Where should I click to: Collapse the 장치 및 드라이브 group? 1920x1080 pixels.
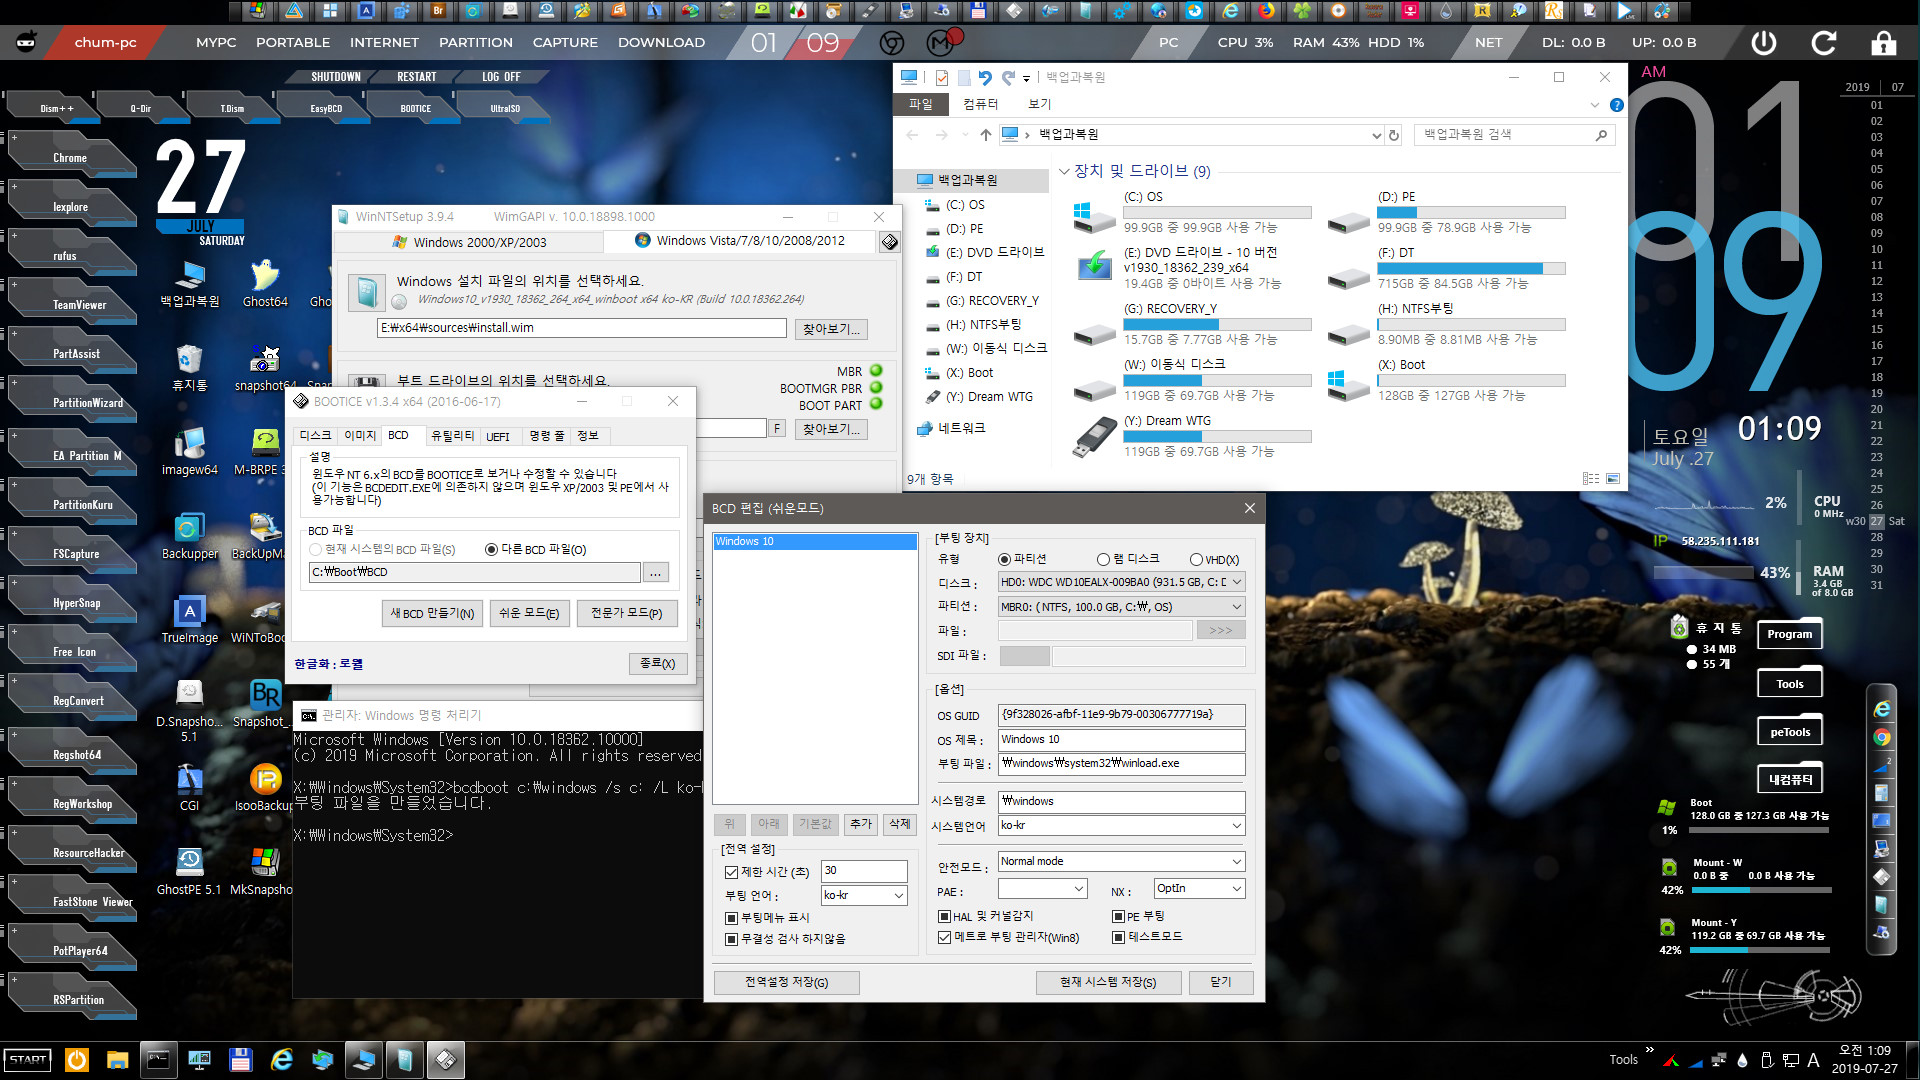click(x=1064, y=171)
